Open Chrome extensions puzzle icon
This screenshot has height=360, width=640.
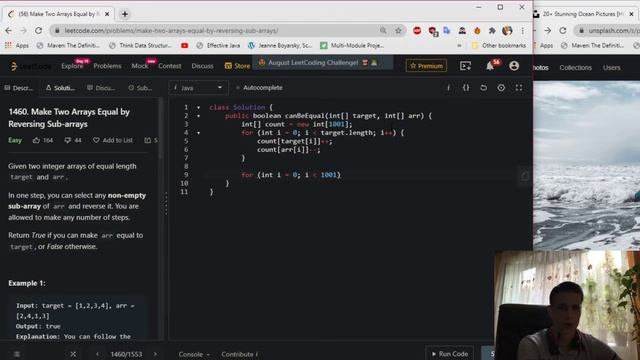(x=492, y=31)
